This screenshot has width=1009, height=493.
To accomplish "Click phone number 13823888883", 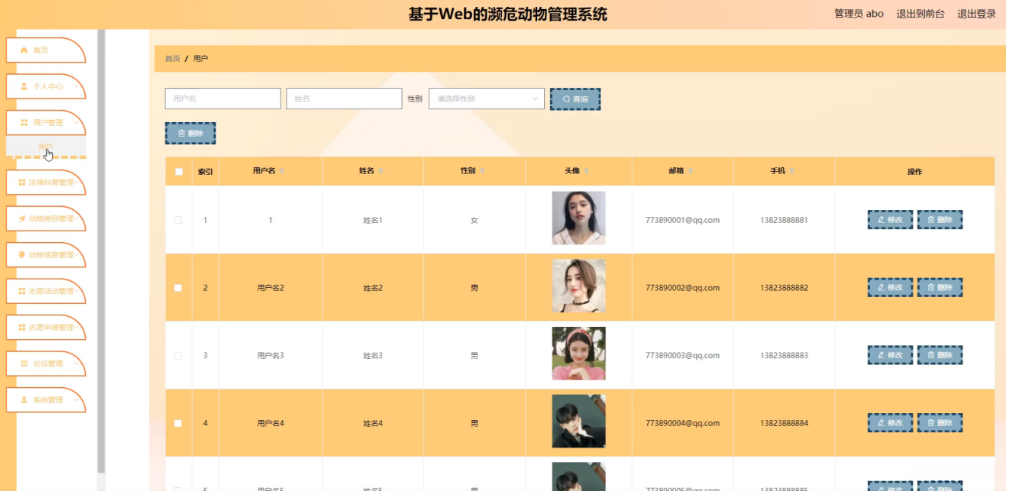I will (x=784, y=355).
